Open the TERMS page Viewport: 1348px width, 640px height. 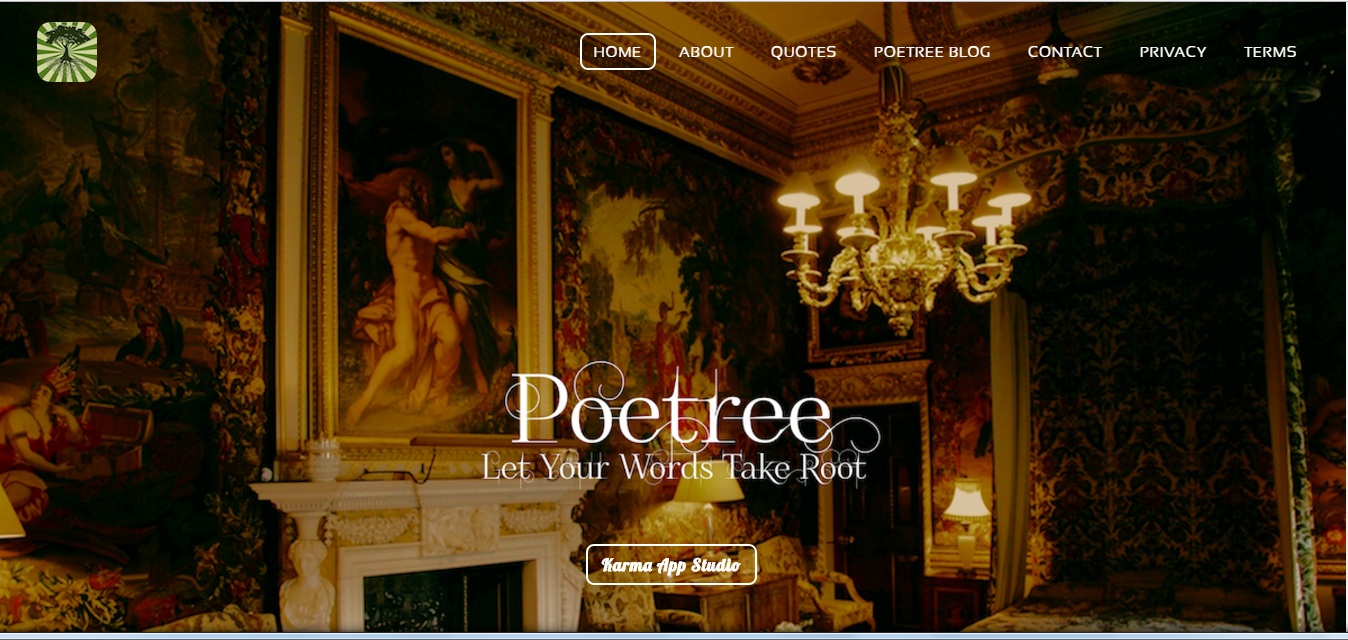click(1270, 52)
